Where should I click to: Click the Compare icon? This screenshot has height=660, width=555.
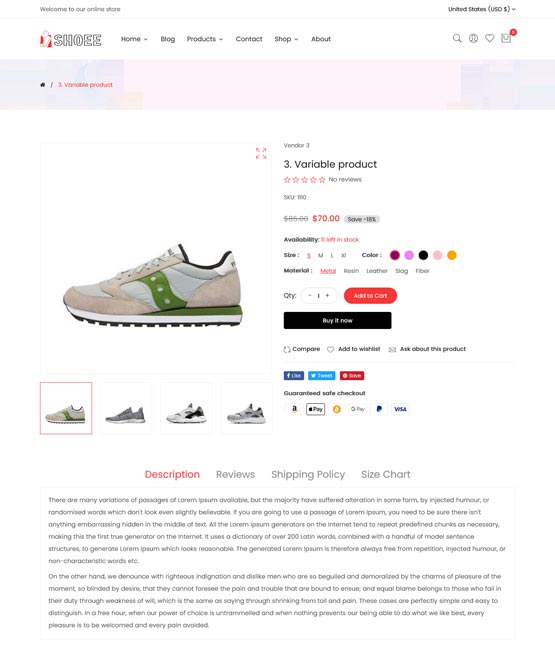(x=287, y=349)
